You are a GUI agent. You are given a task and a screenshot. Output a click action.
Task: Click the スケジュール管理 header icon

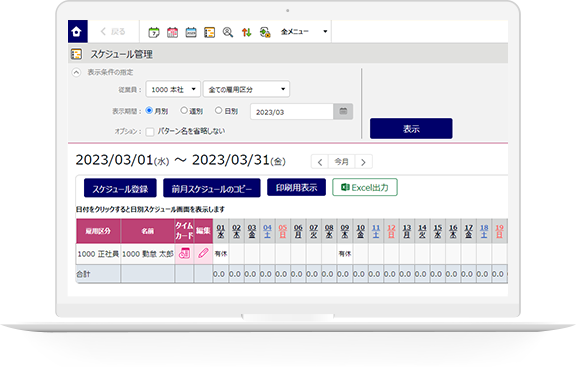76,54
